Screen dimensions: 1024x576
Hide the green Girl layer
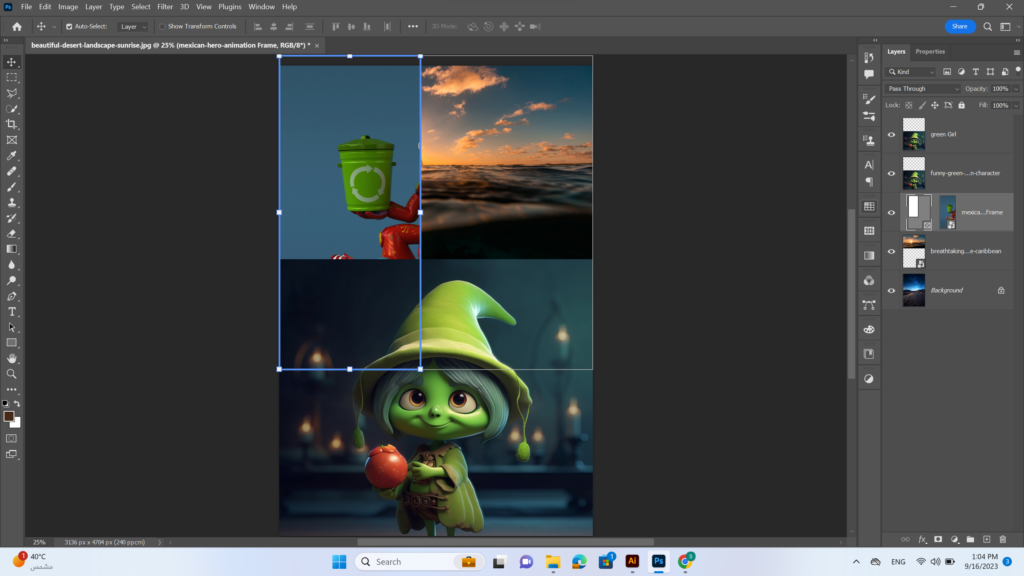[891, 135]
